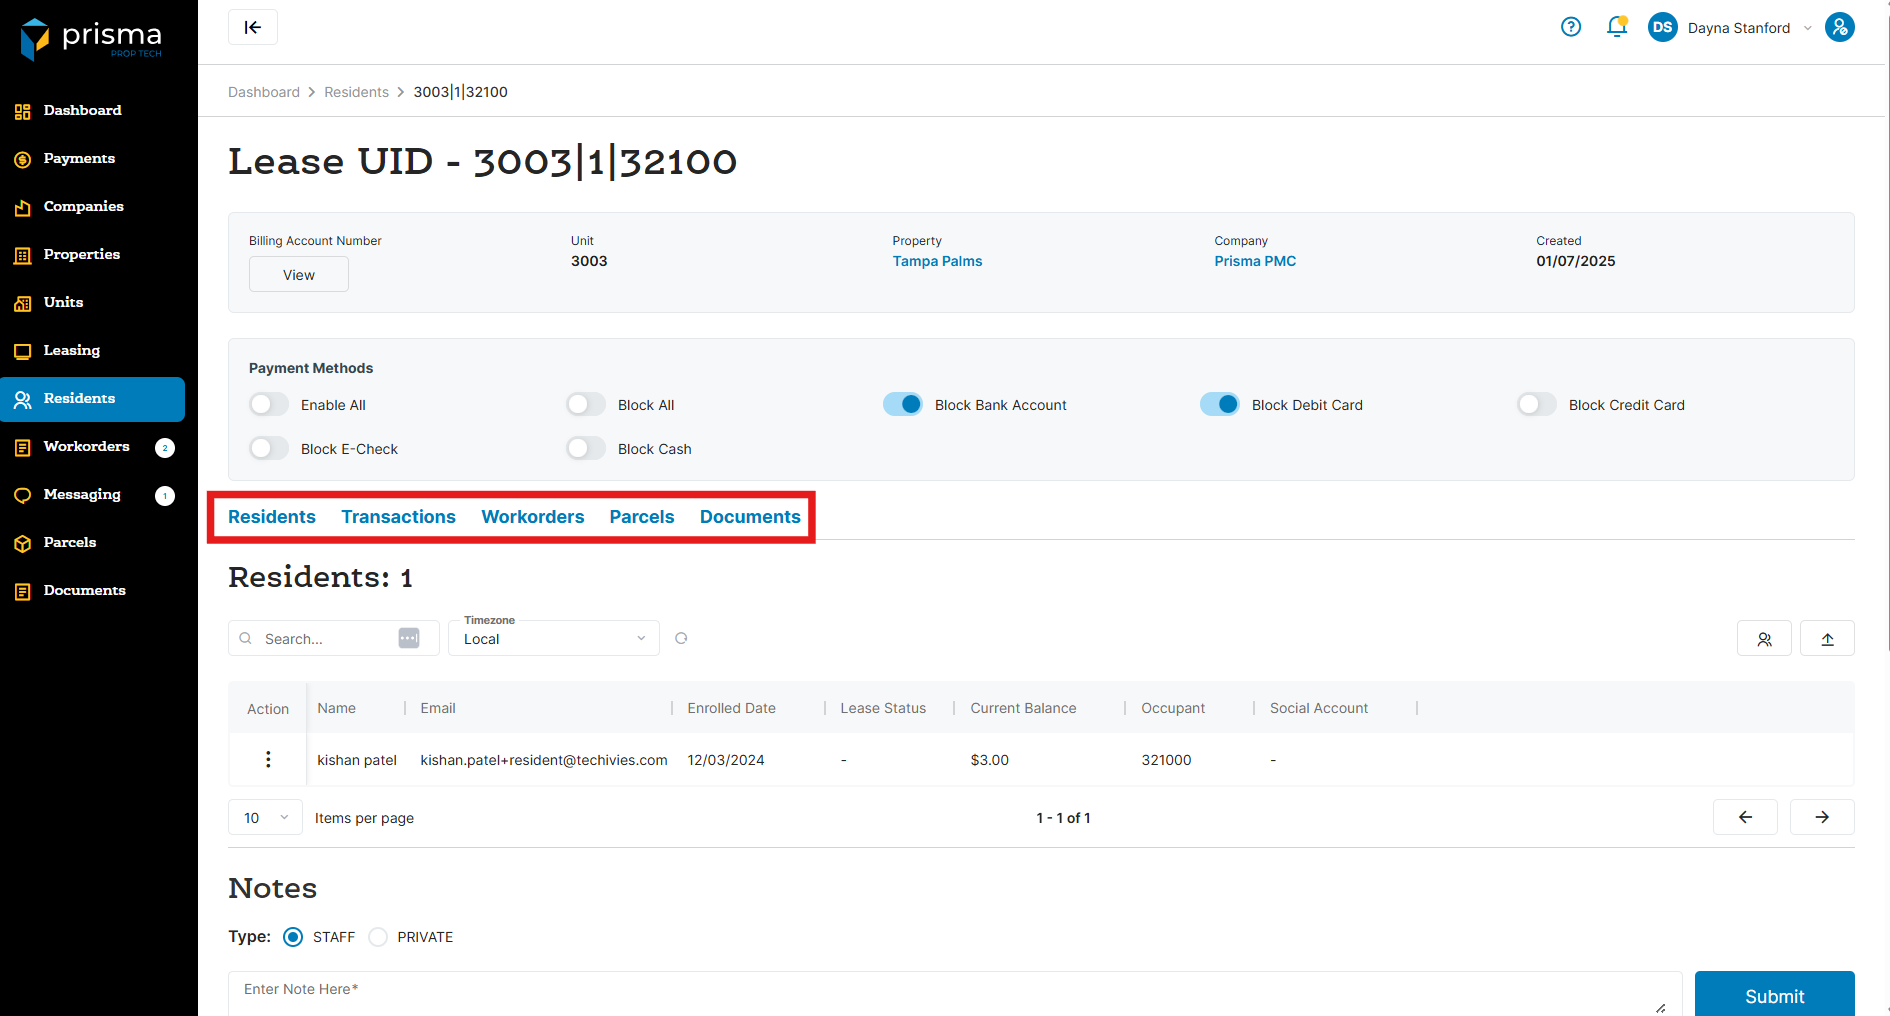Collapse the sidebar with the arrow icon

tap(253, 27)
